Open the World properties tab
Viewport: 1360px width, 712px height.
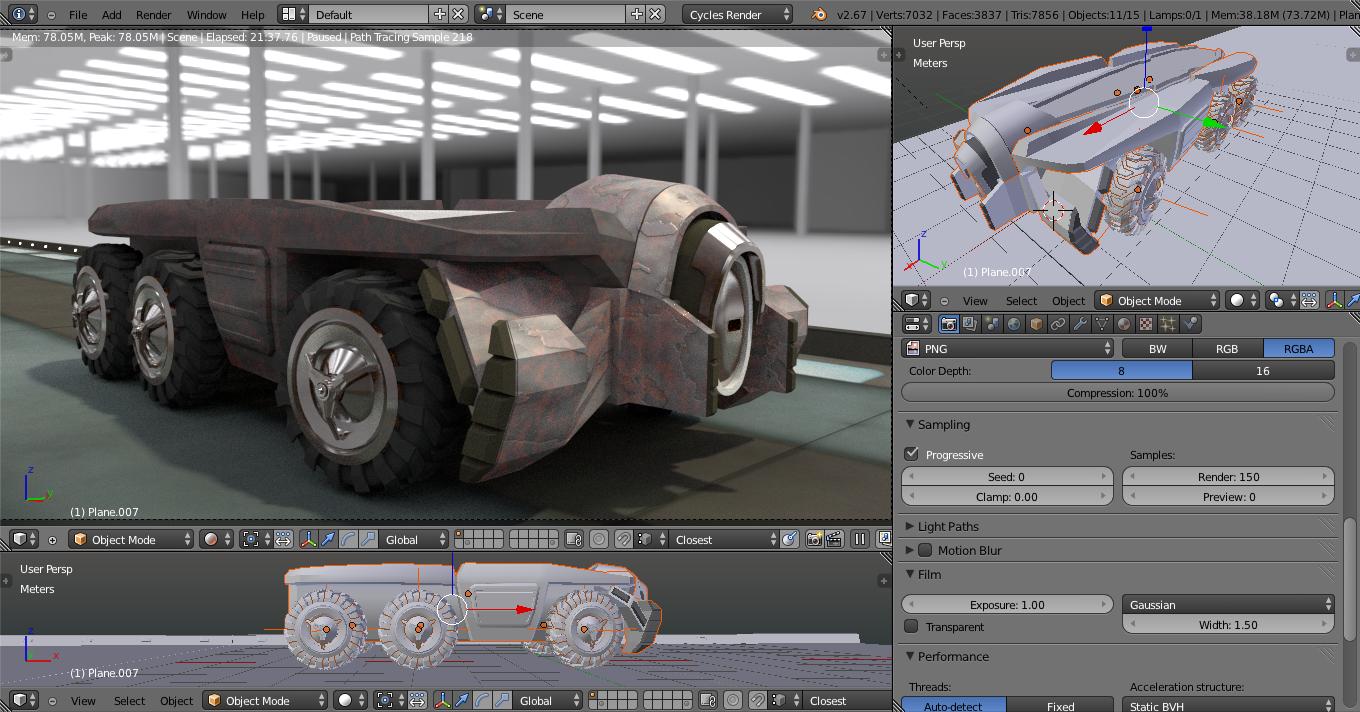pyautogui.click(x=1014, y=324)
